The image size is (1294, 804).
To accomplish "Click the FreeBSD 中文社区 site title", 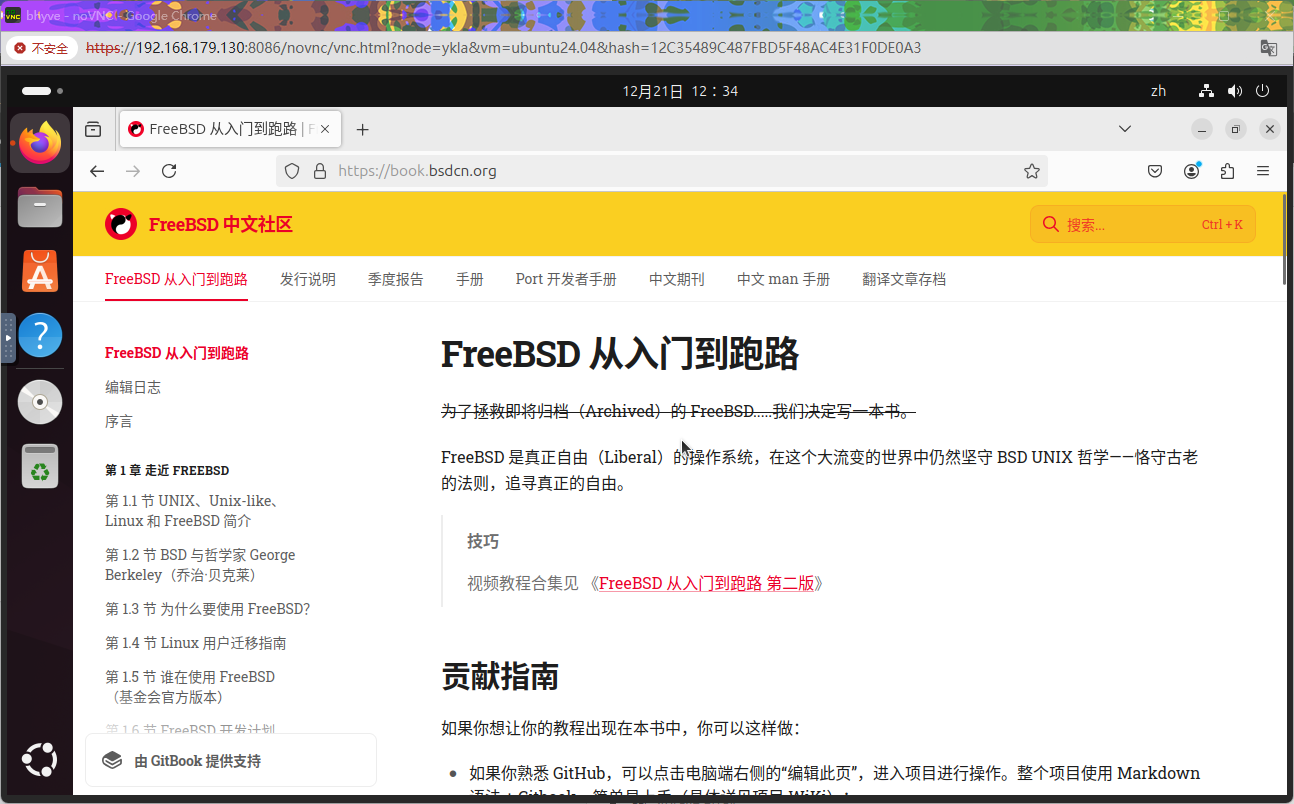I will point(221,224).
